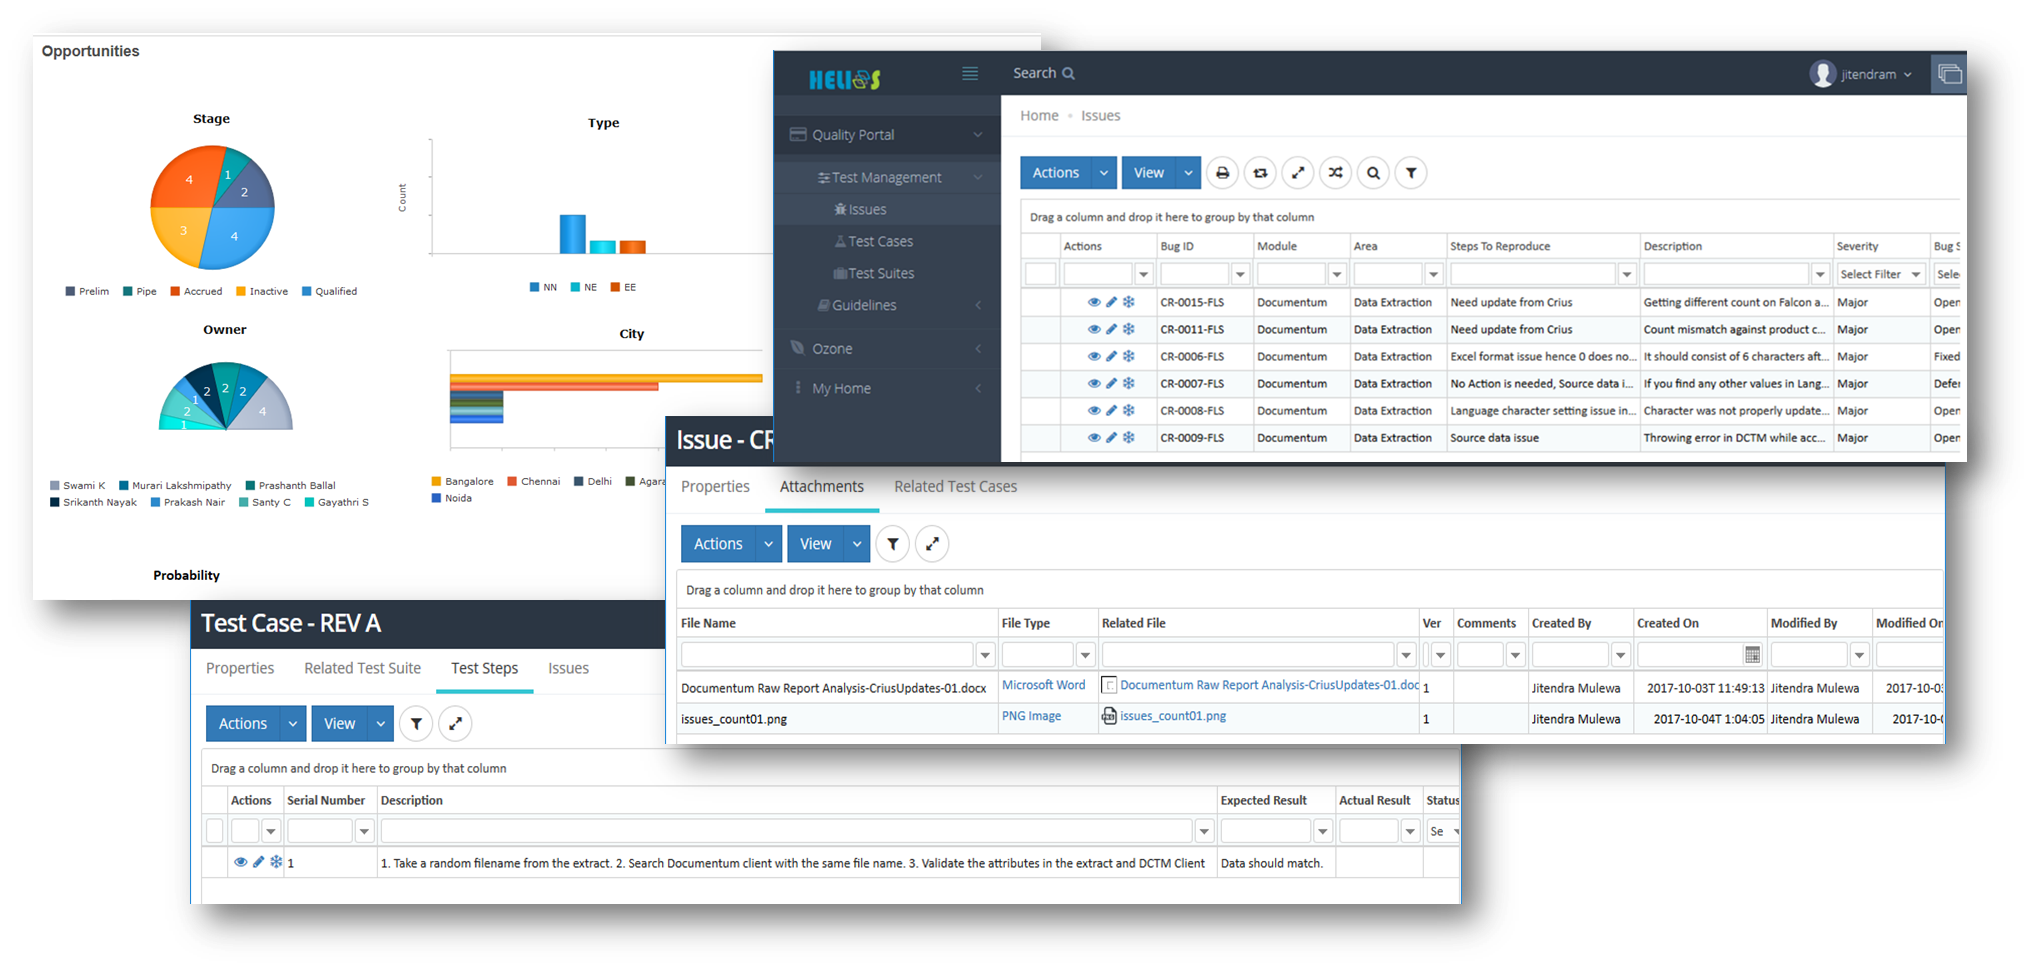The image size is (2032, 969).
Task: Expand the Attachments grid with the fullscreen icon
Action: point(932,544)
